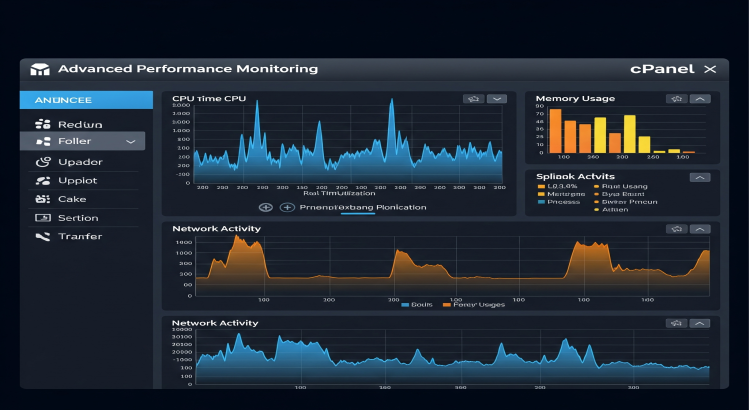Click the first plus icon below CPU chart

click(x=266, y=207)
